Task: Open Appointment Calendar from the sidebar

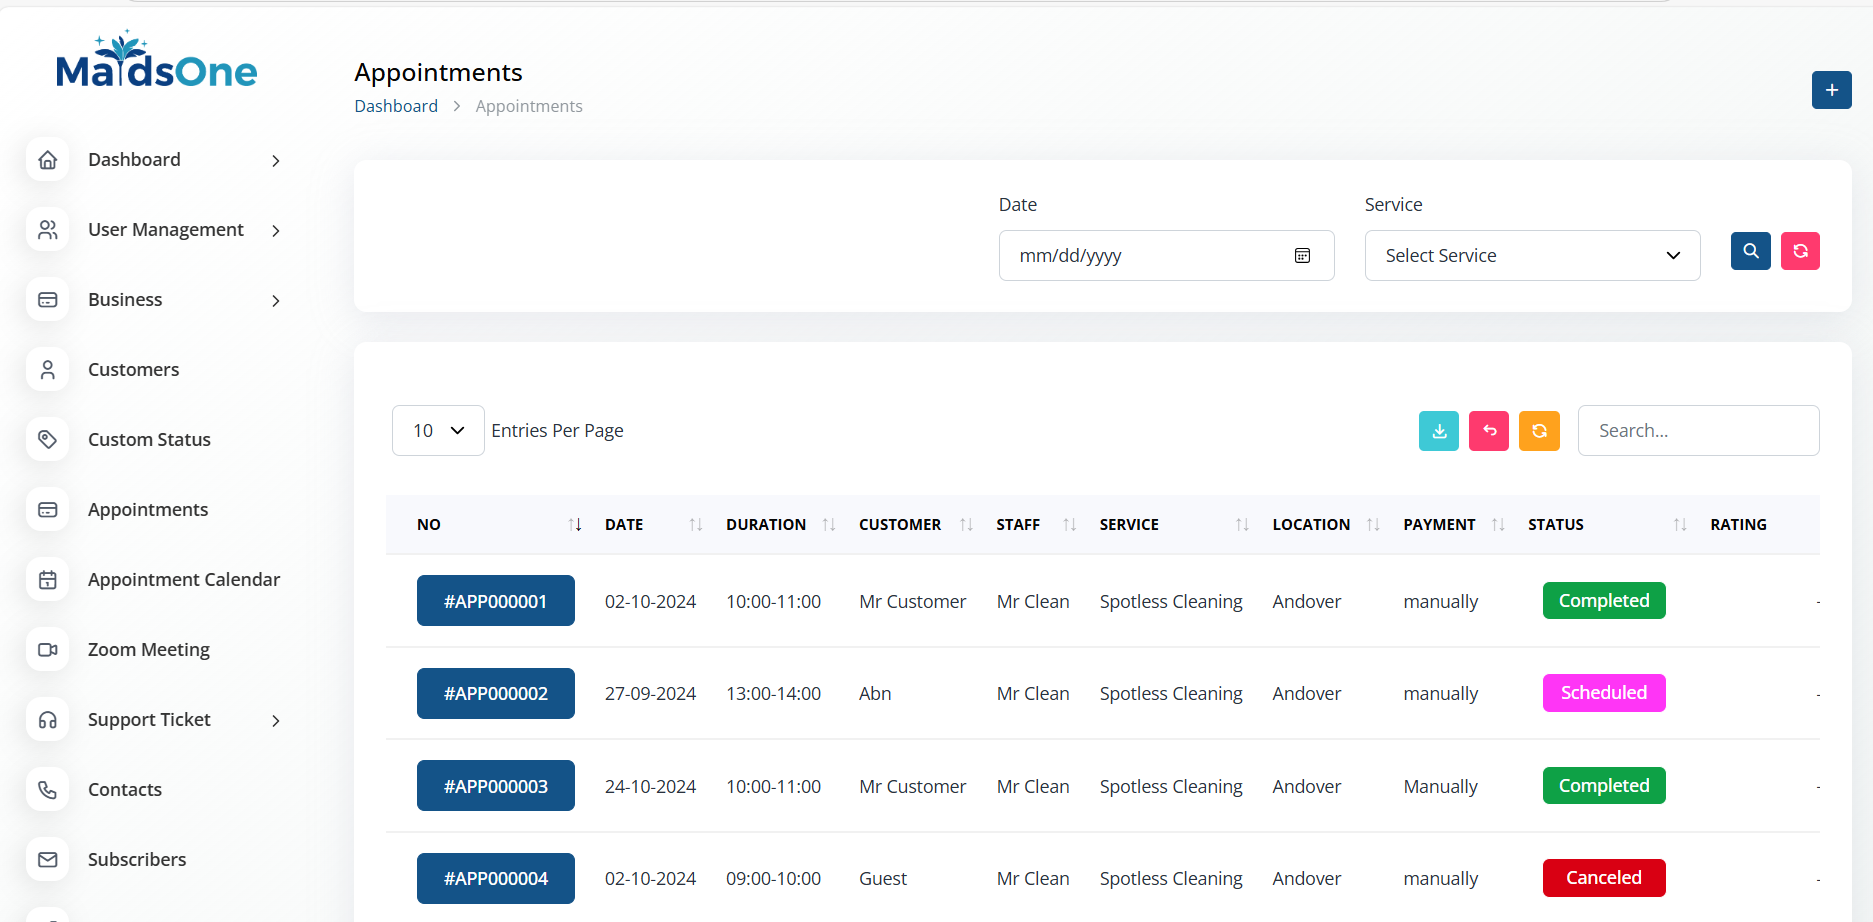Action: click(x=183, y=580)
